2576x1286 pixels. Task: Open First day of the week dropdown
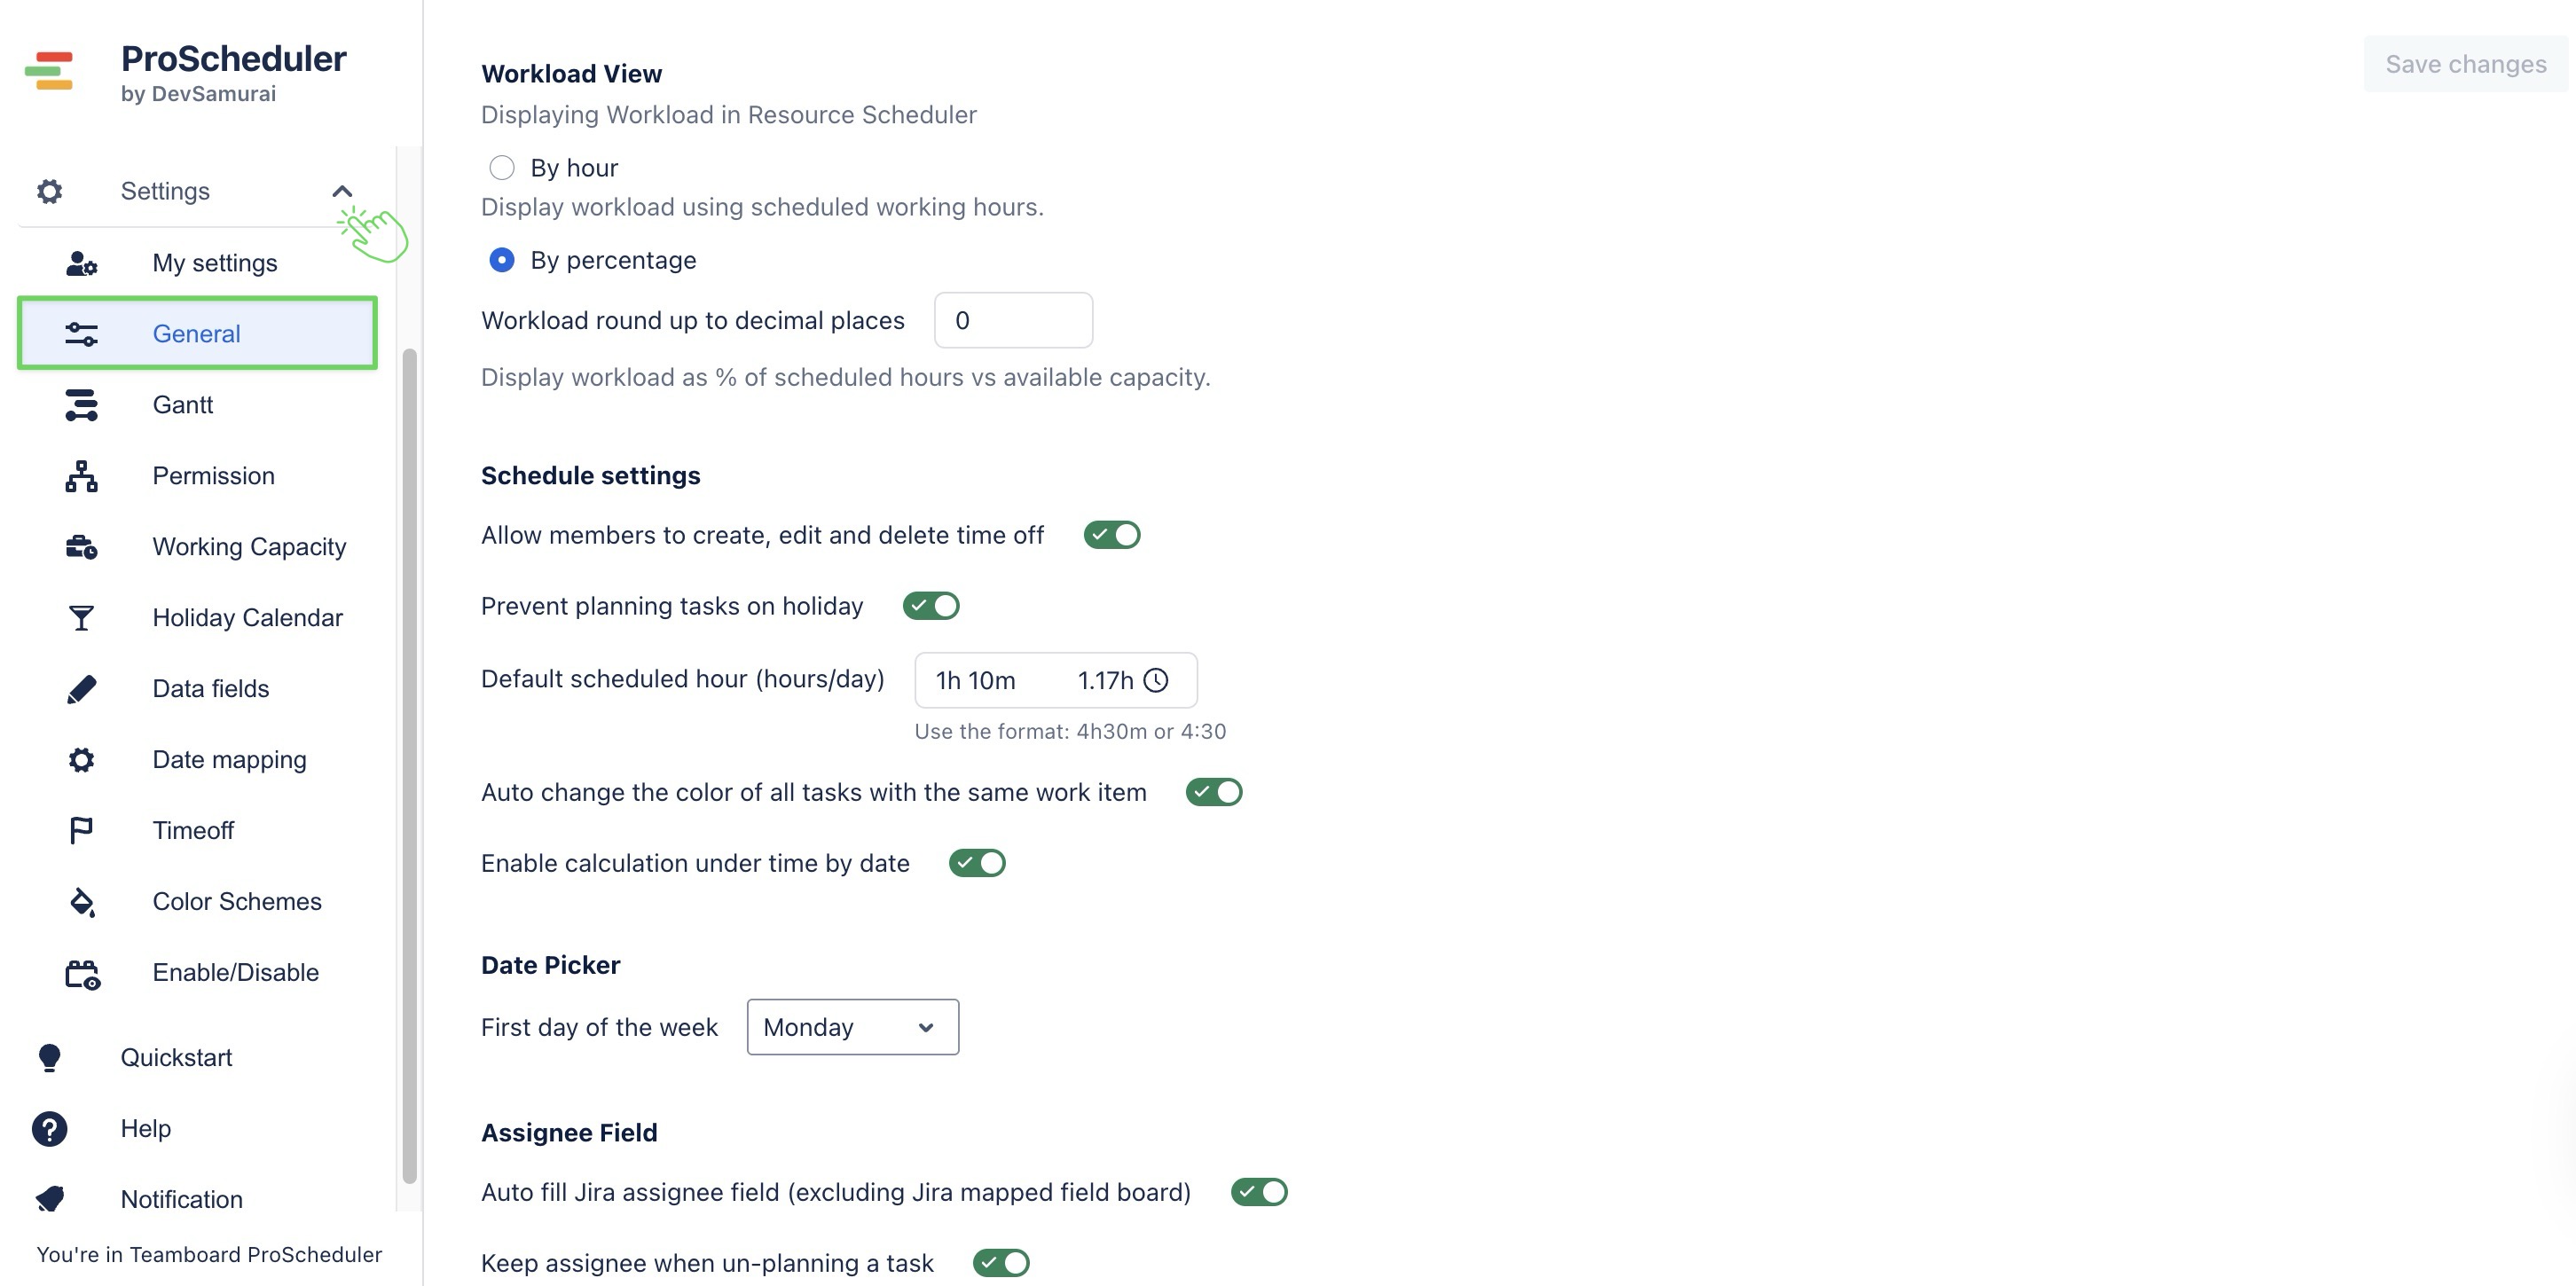[852, 1027]
